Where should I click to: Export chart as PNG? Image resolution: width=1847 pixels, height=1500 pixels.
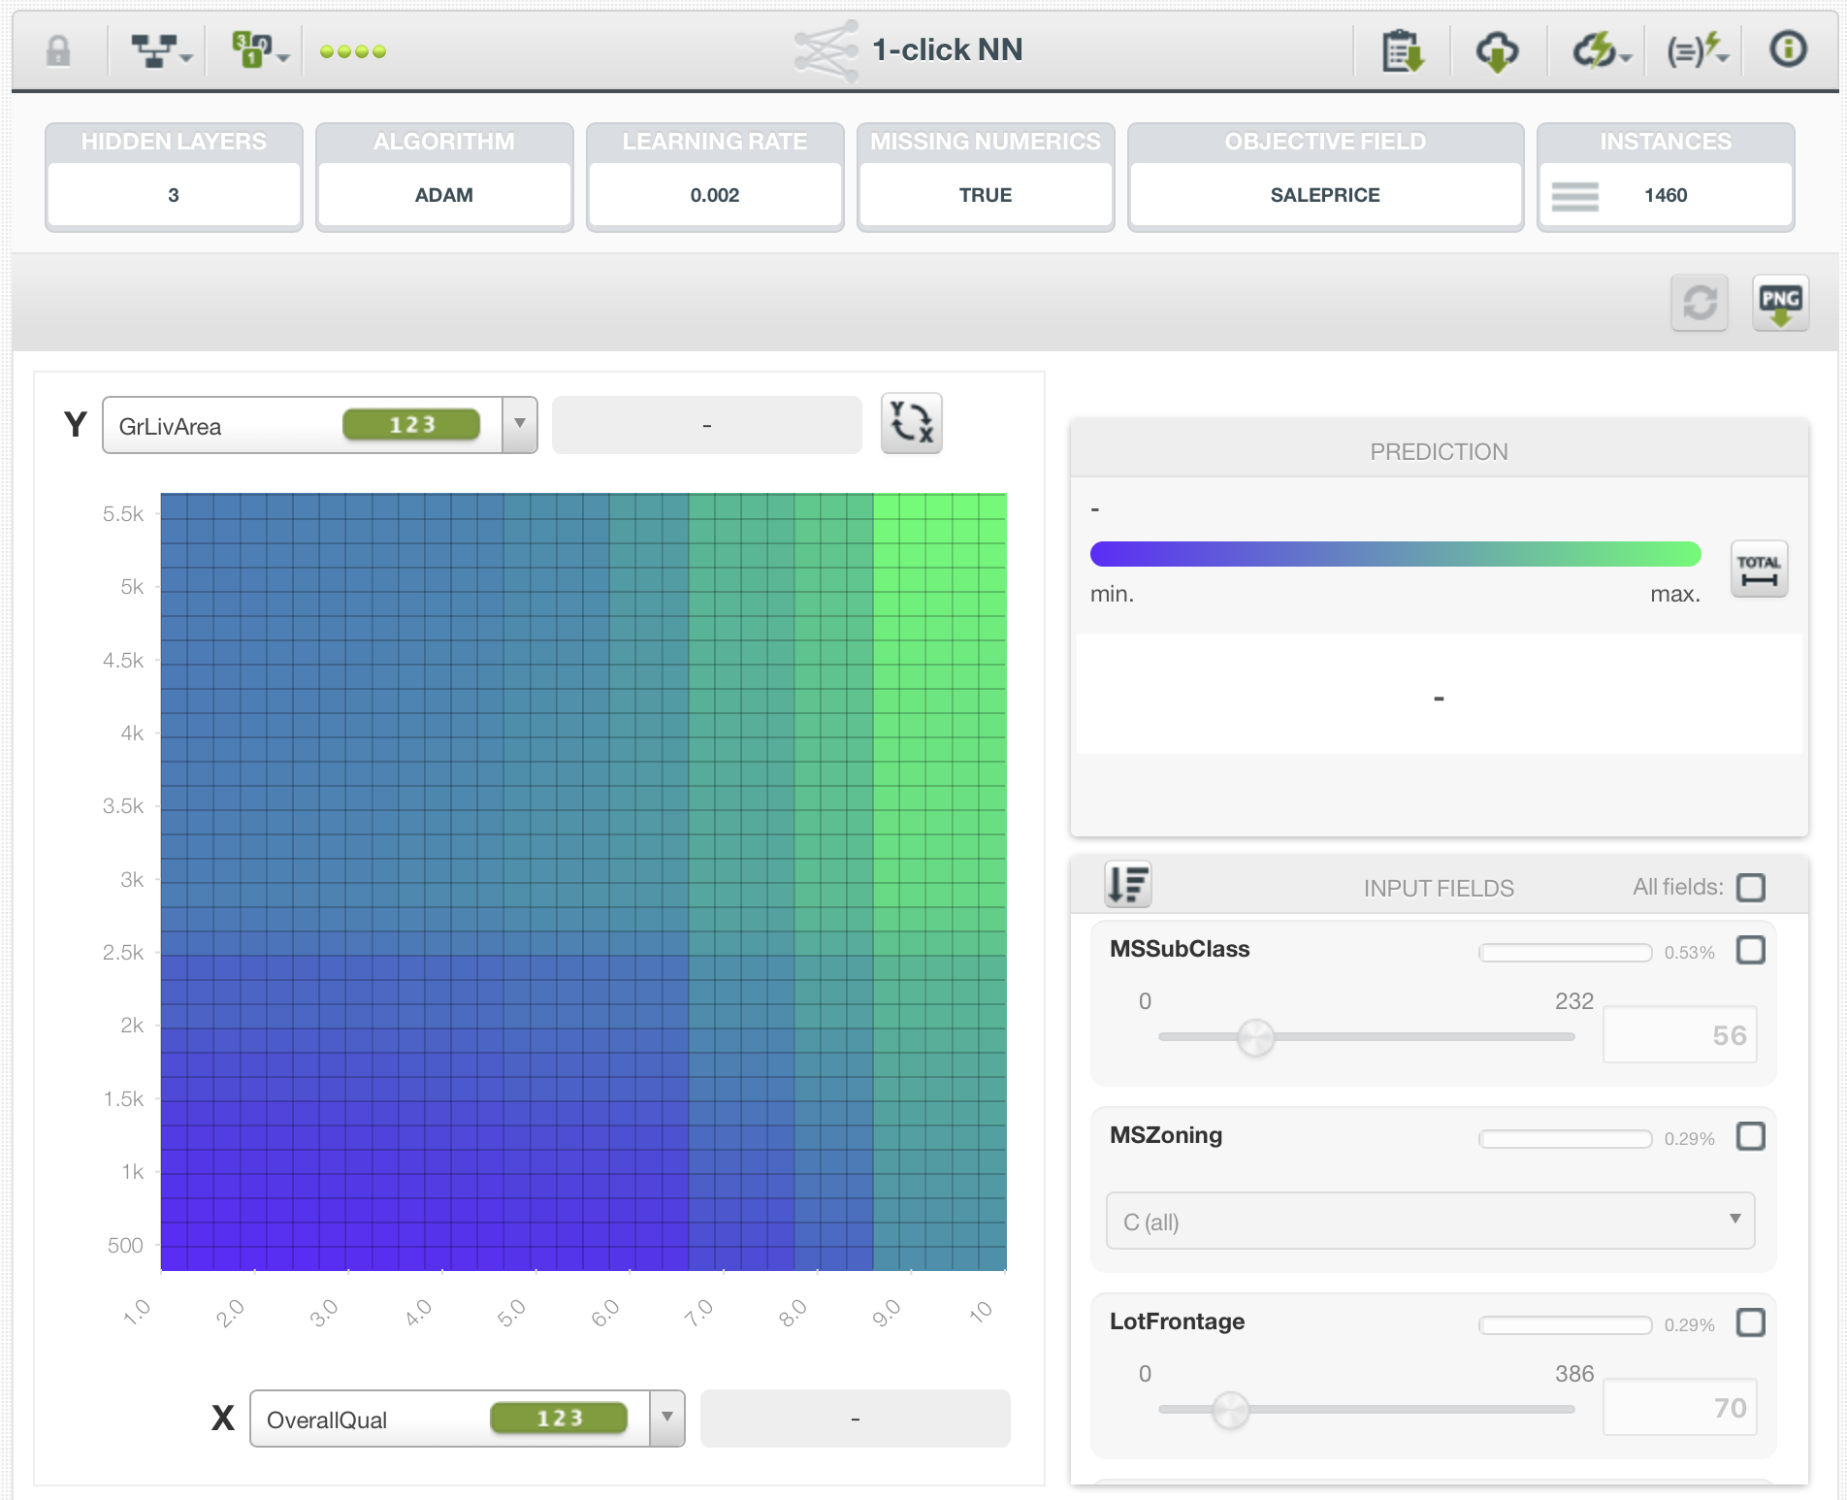click(x=1780, y=302)
